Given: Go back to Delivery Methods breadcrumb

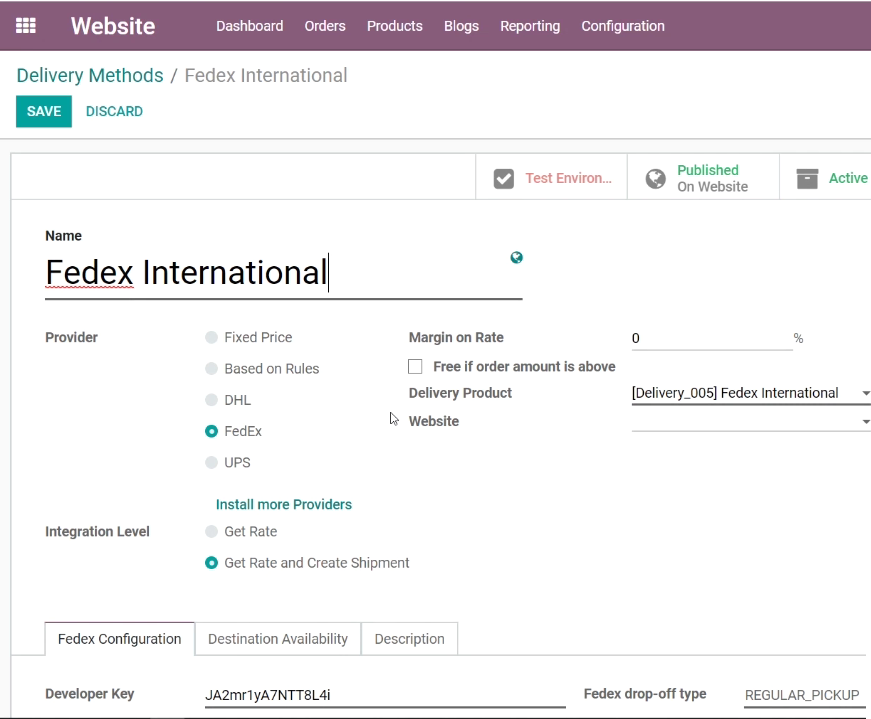Looking at the screenshot, I should [x=90, y=76].
